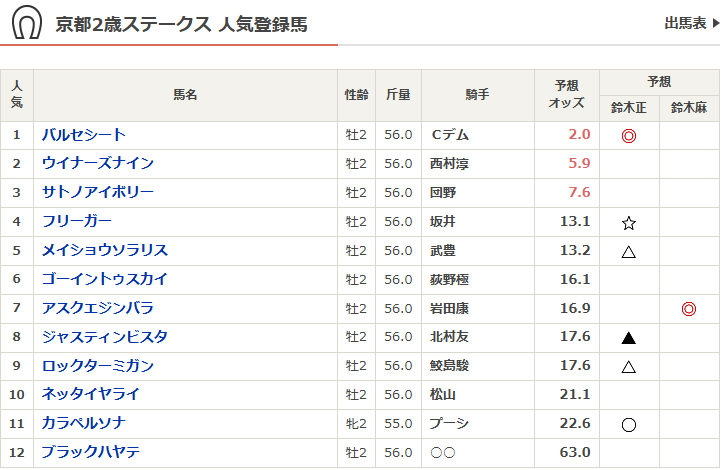Click white triangle mark for ロックターミガン
The height and width of the screenshot is (470, 721).
[629, 367]
